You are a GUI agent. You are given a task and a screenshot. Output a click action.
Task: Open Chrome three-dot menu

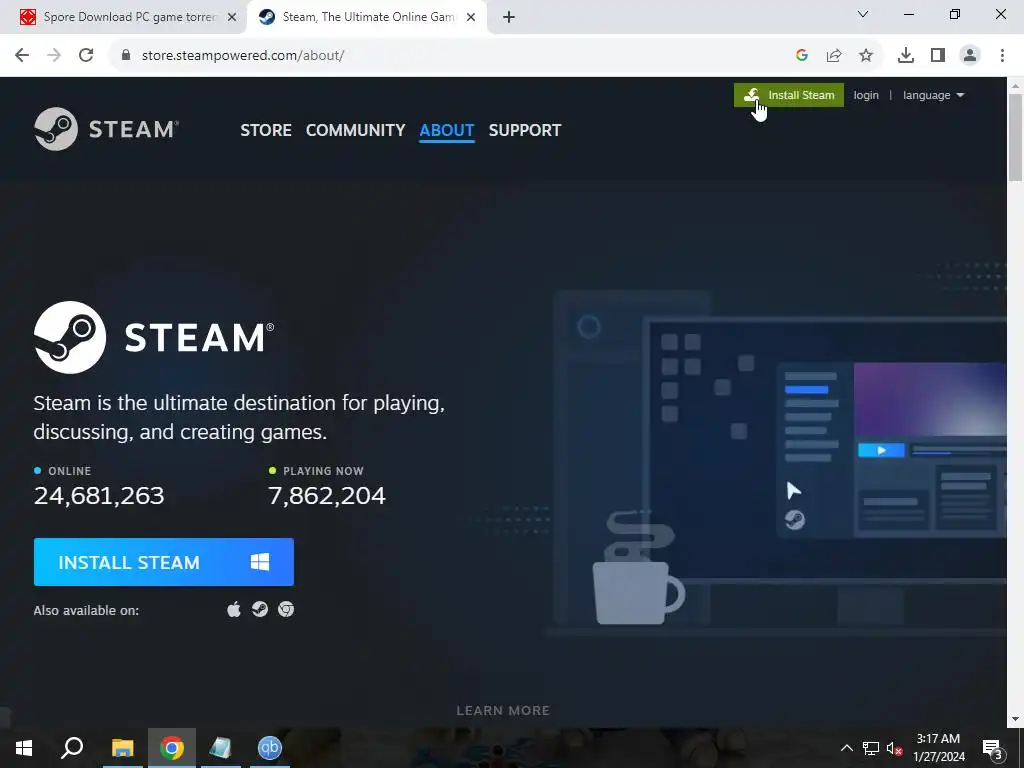[1002, 56]
